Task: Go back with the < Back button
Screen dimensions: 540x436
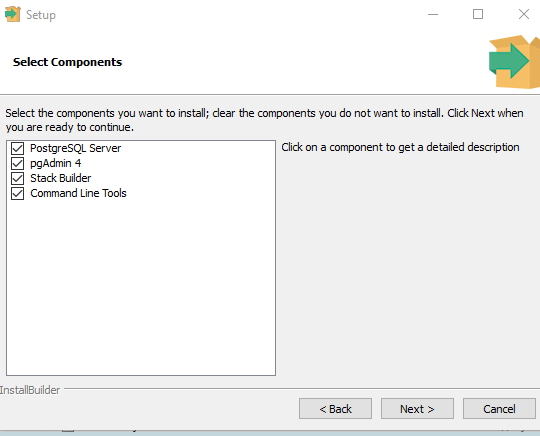Action: point(335,409)
